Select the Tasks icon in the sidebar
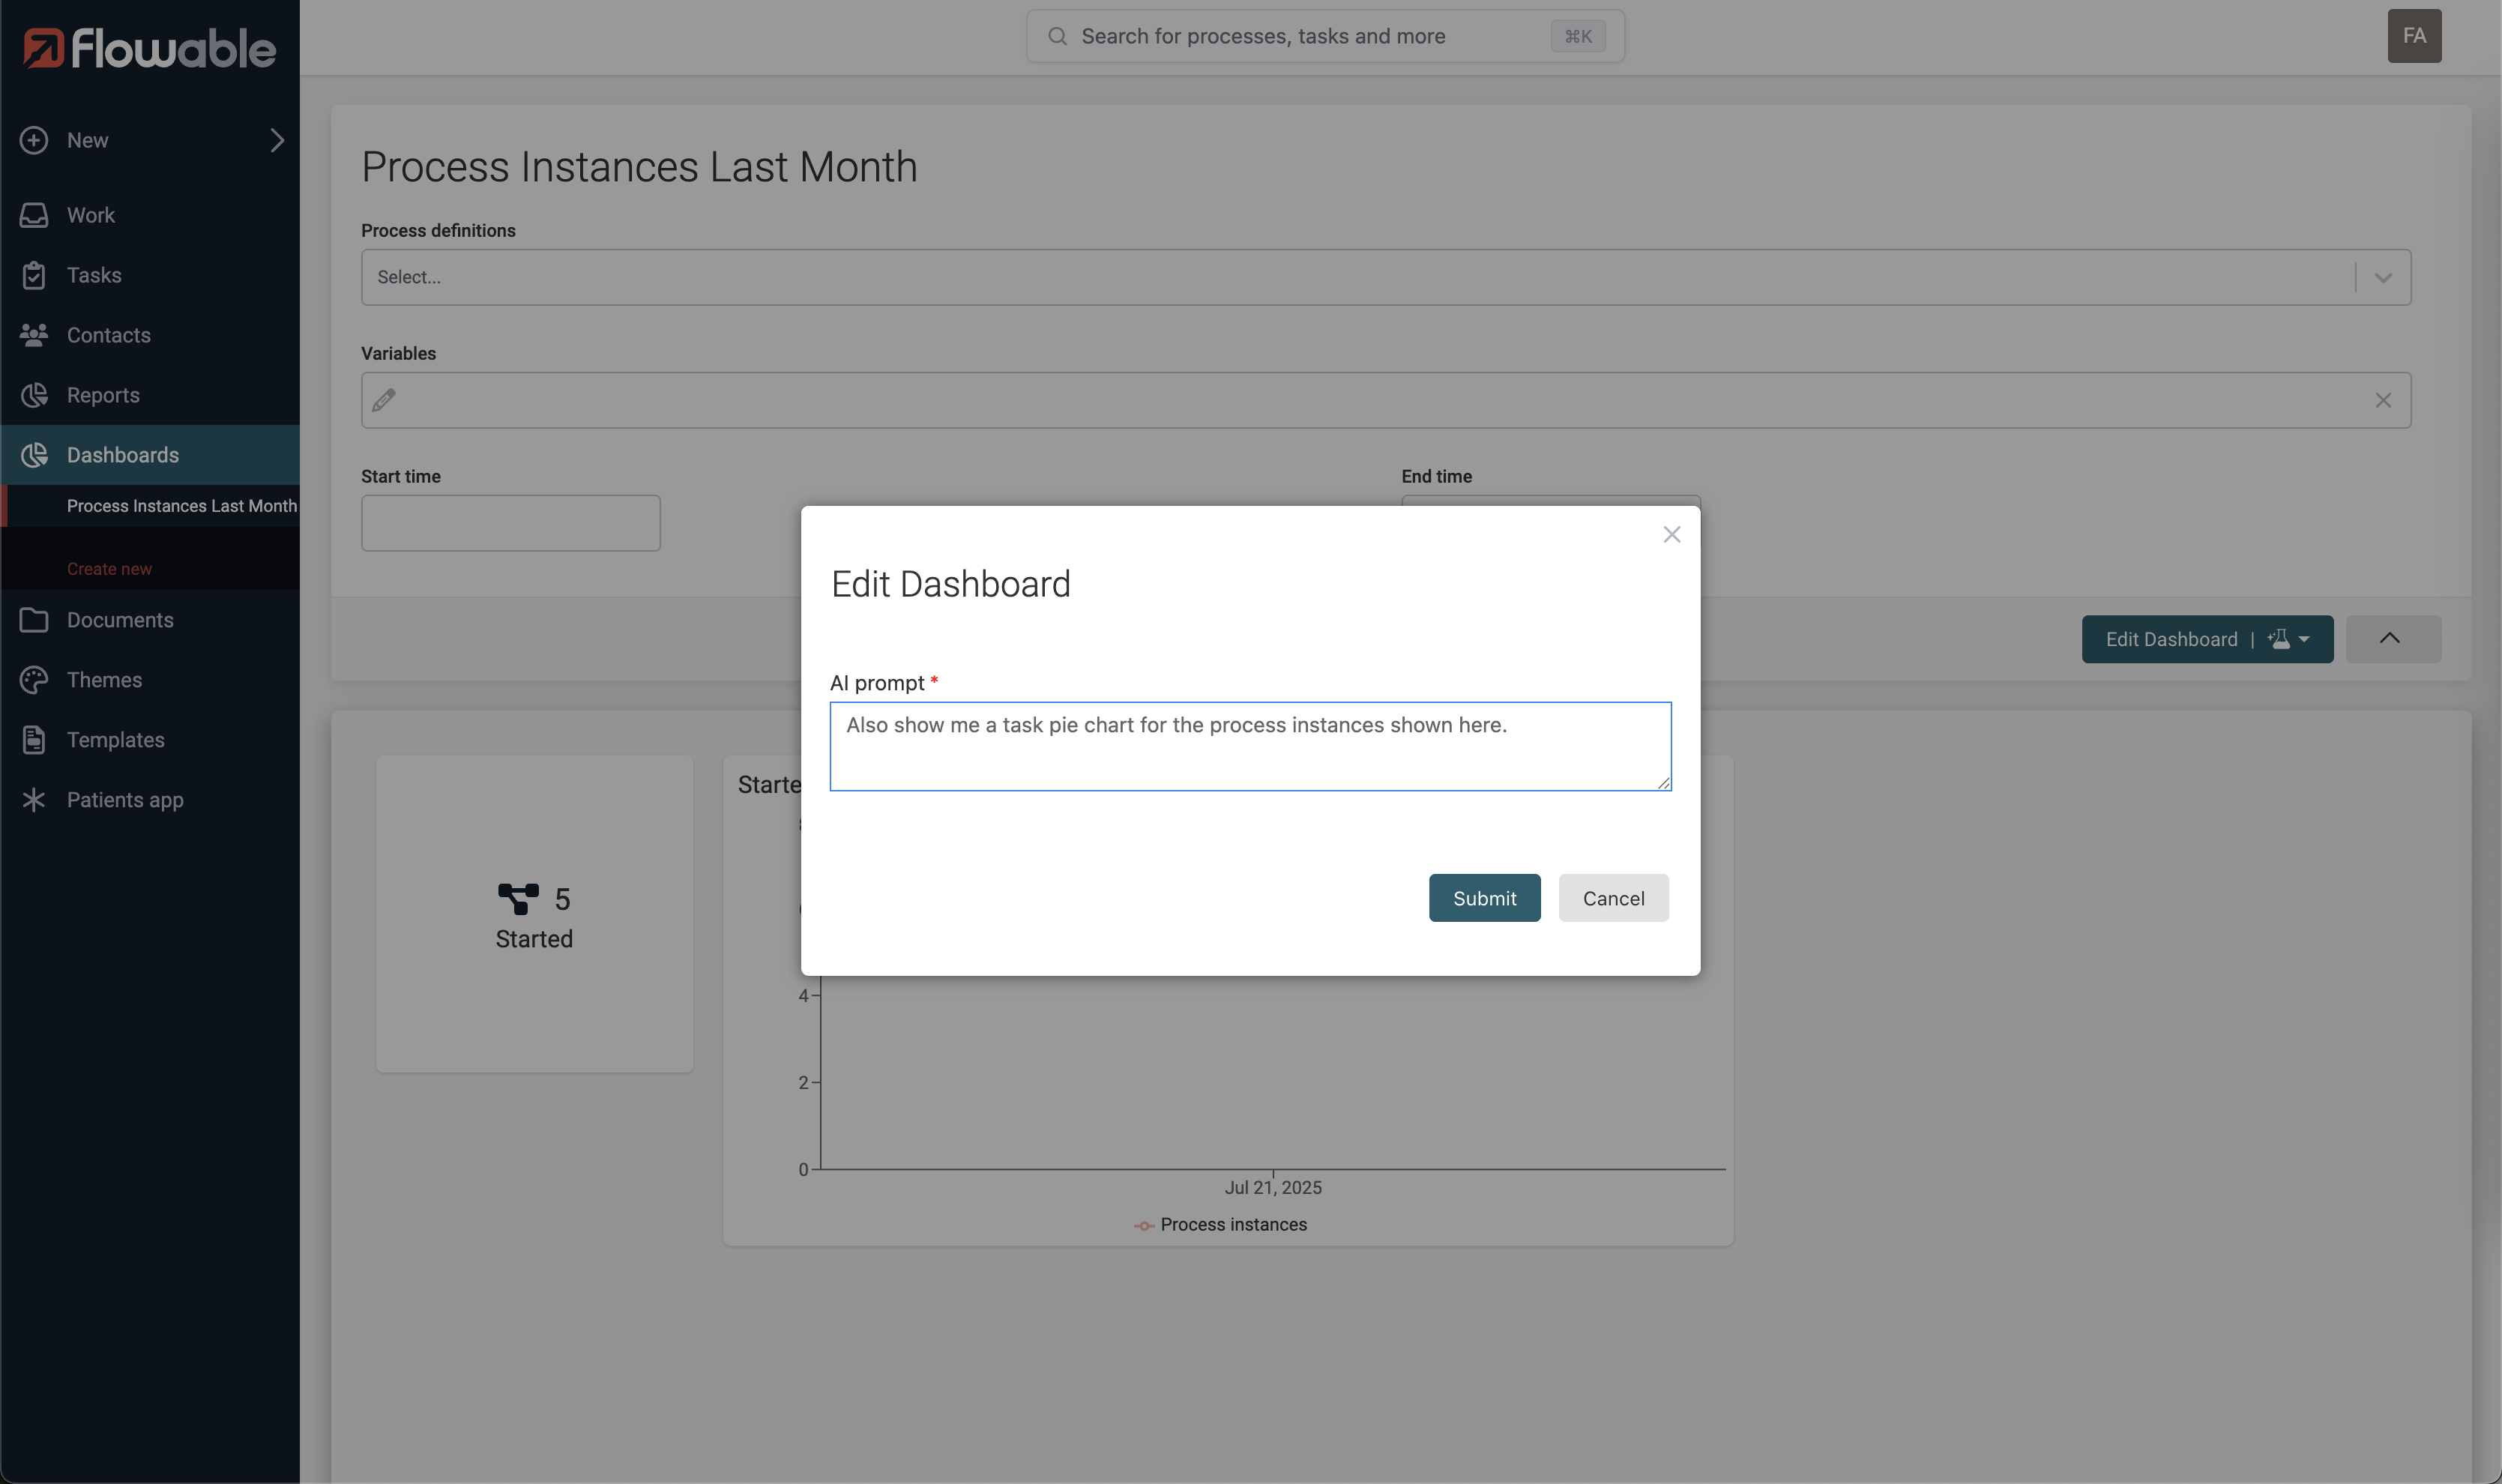This screenshot has width=2502, height=1484. pos(34,275)
